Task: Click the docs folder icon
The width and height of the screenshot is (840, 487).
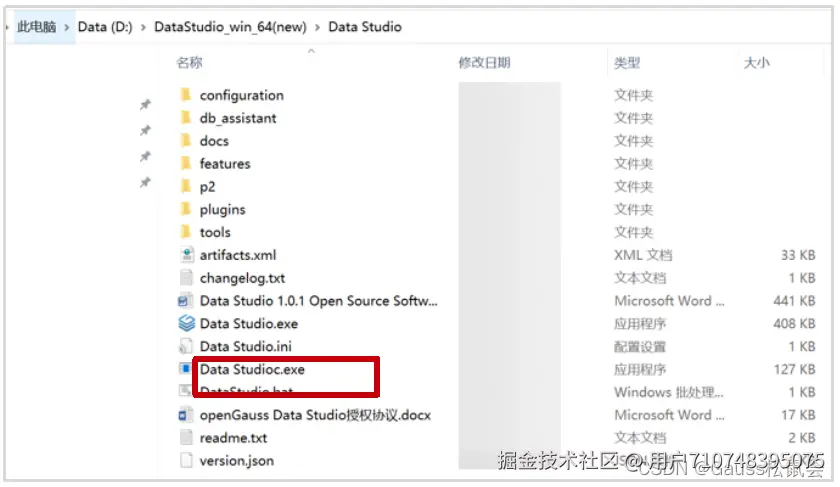Action: [x=186, y=140]
